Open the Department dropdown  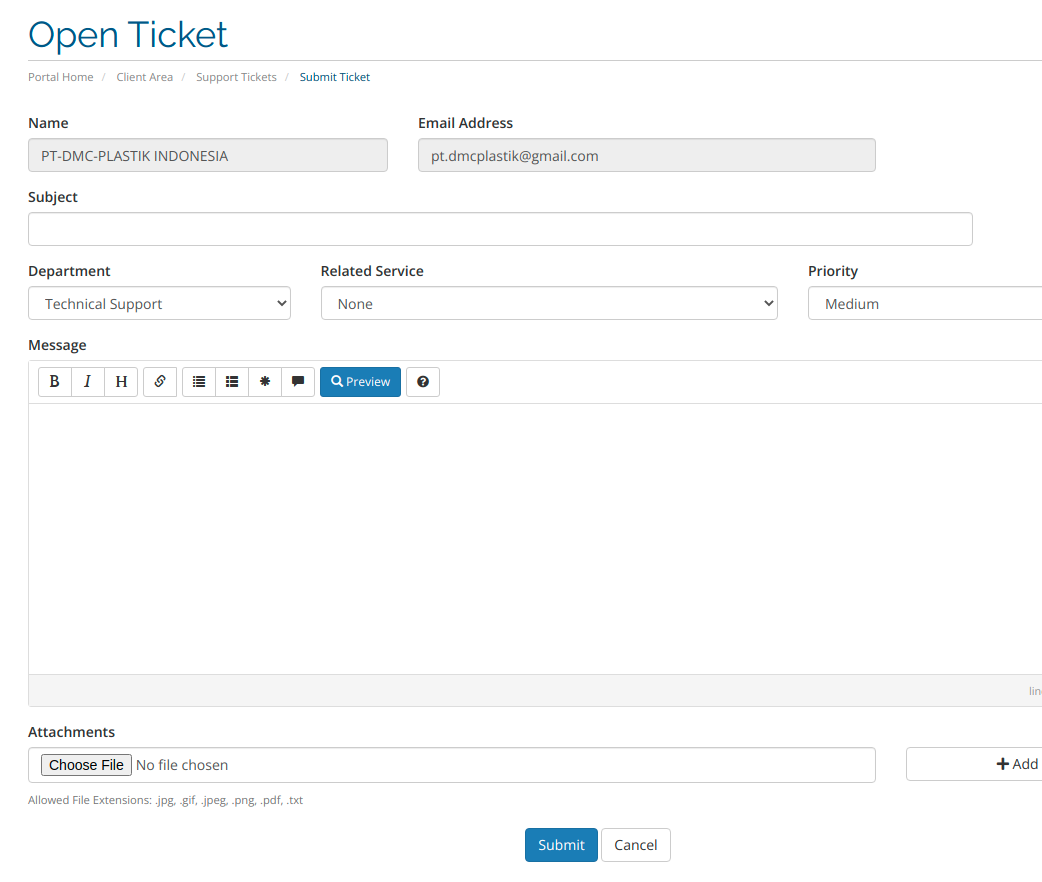(x=159, y=303)
